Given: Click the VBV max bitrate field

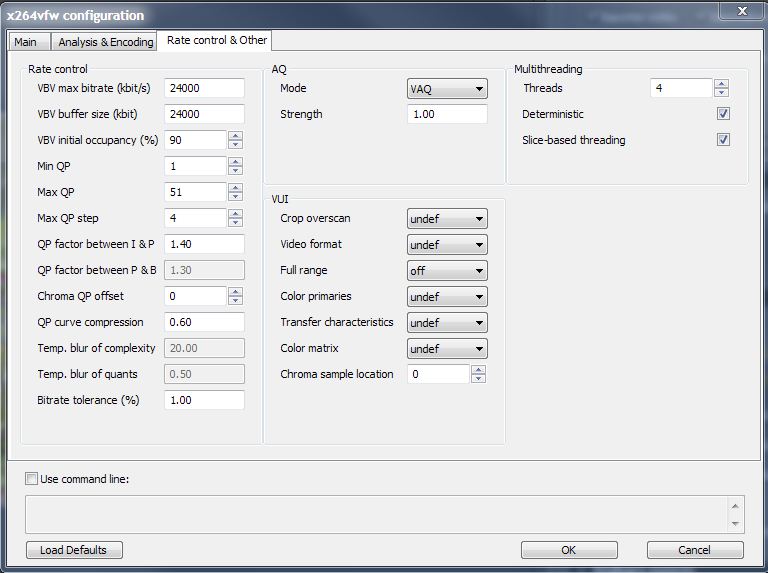Looking at the screenshot, I should 204,88.
